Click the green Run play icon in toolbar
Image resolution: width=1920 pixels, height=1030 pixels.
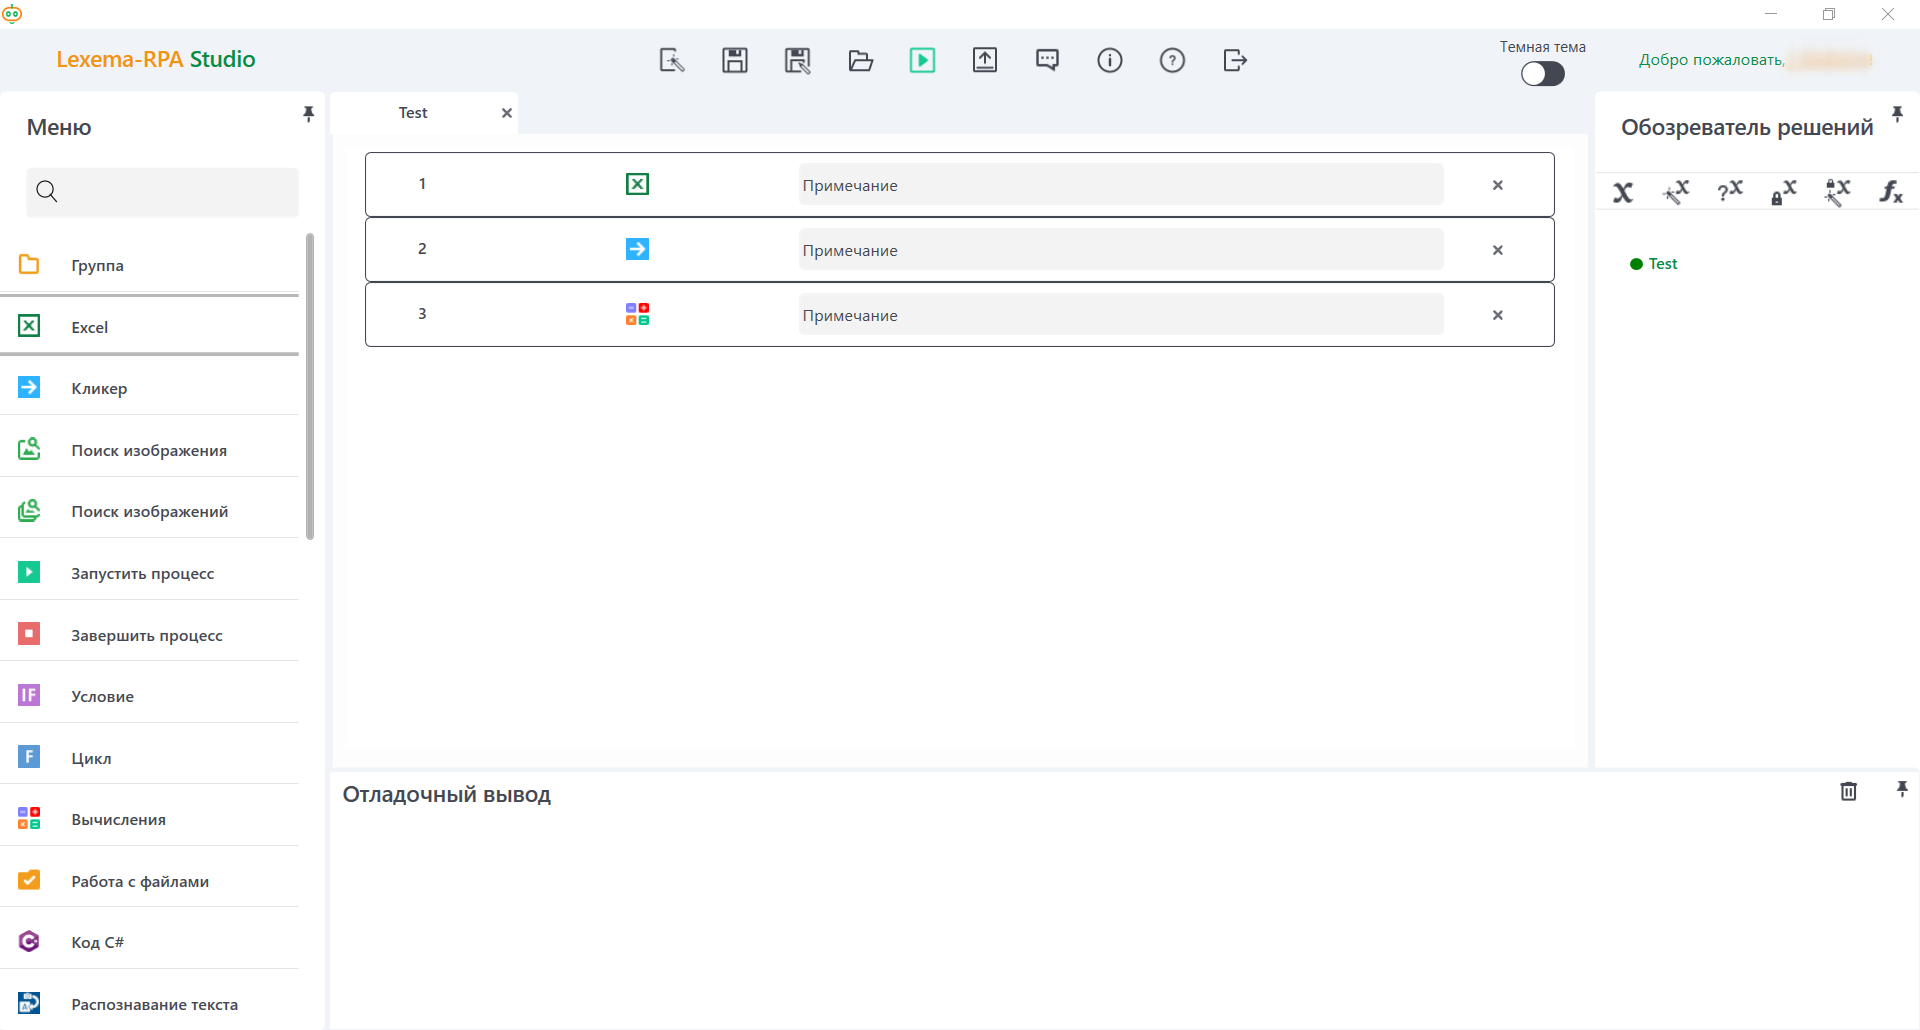[x=922, y=60]
